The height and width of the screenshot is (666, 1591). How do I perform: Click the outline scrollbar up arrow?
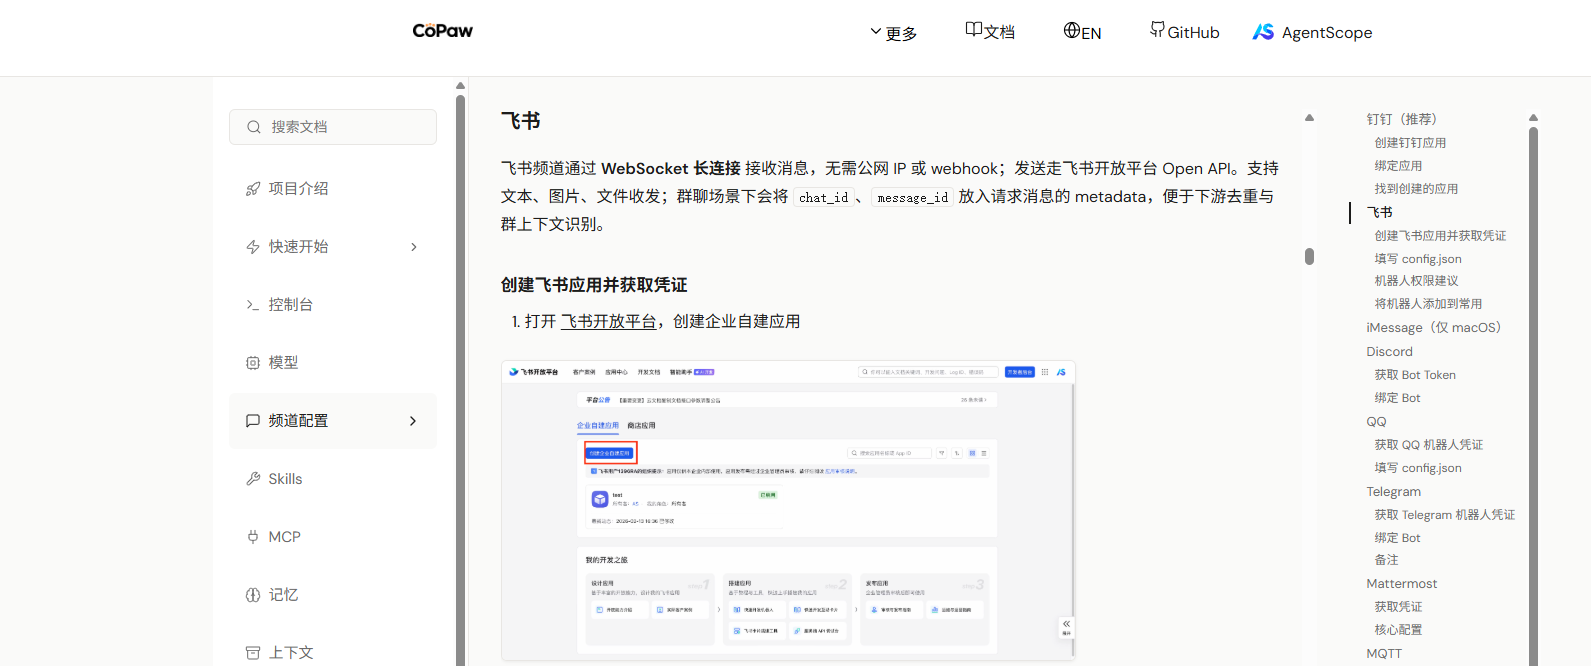(x=1533, y=118)
